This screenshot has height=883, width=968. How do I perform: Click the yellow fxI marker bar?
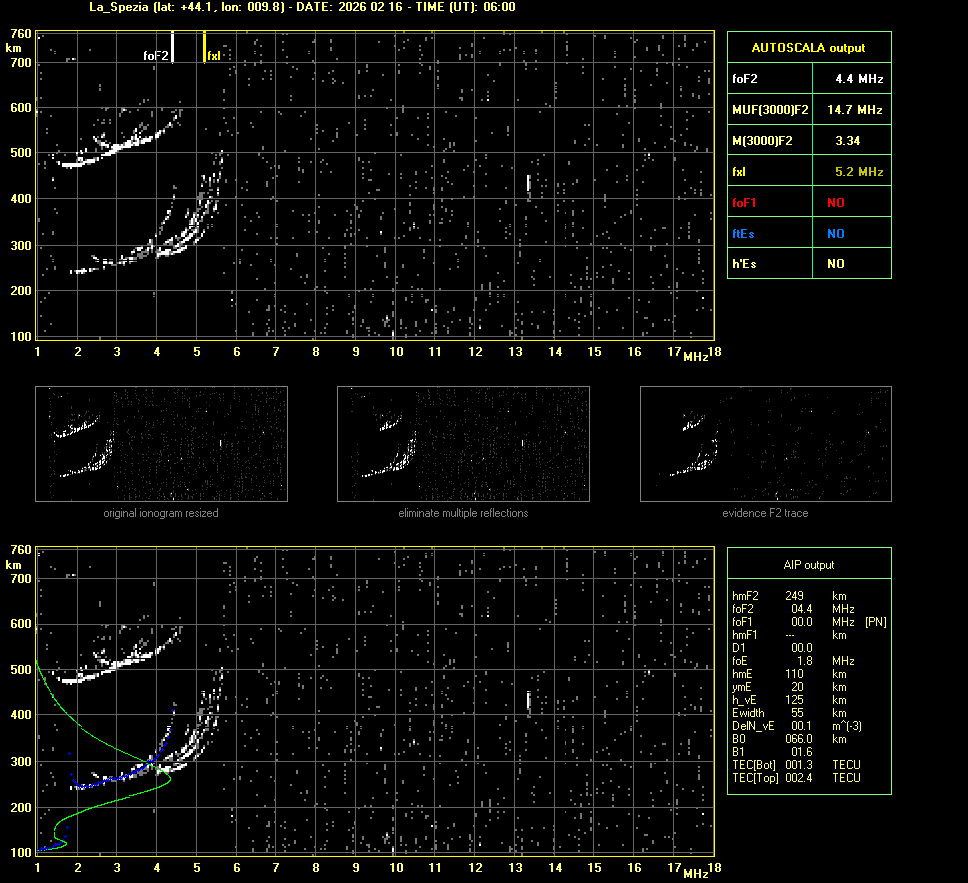[205, 47]
